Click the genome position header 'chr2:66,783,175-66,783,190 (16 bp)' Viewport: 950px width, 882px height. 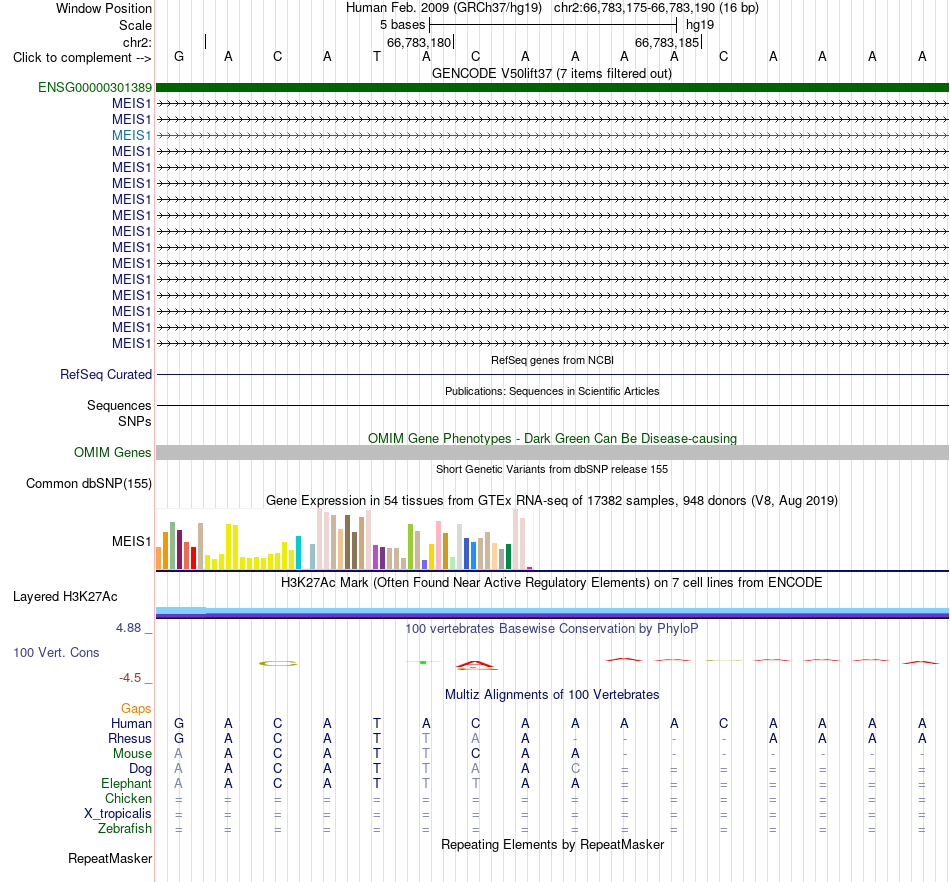point(656,8)
